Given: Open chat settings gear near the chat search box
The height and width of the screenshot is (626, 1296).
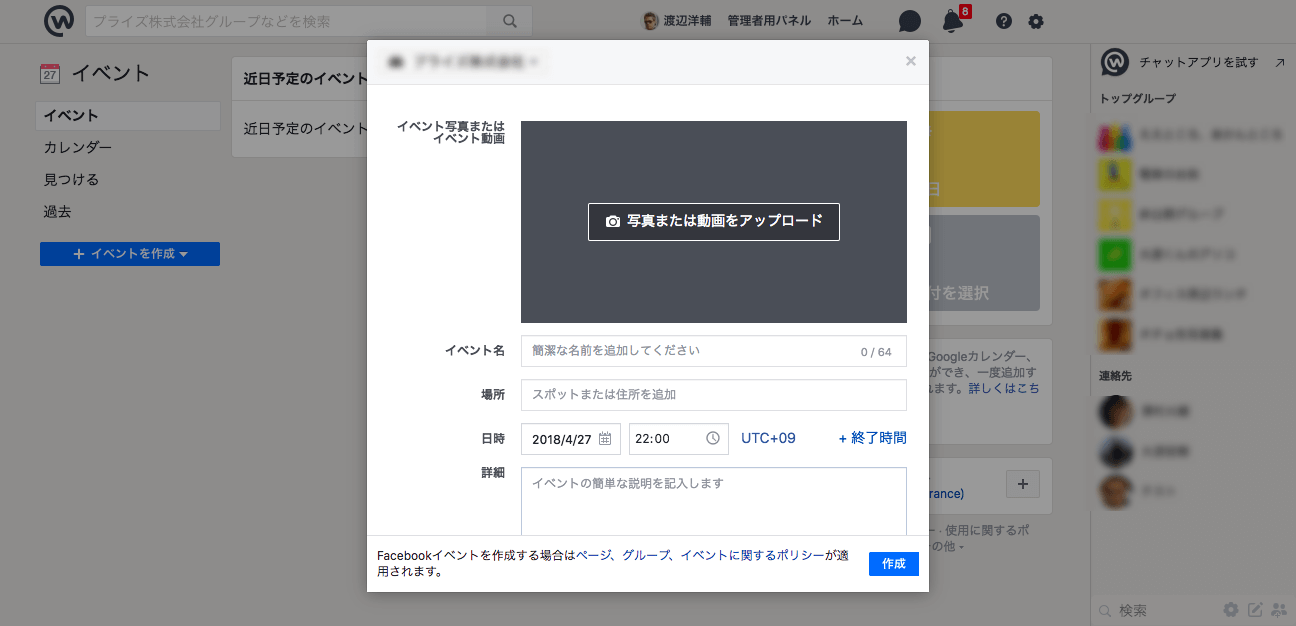Looking at the screenshot, I should (1231, 609).
